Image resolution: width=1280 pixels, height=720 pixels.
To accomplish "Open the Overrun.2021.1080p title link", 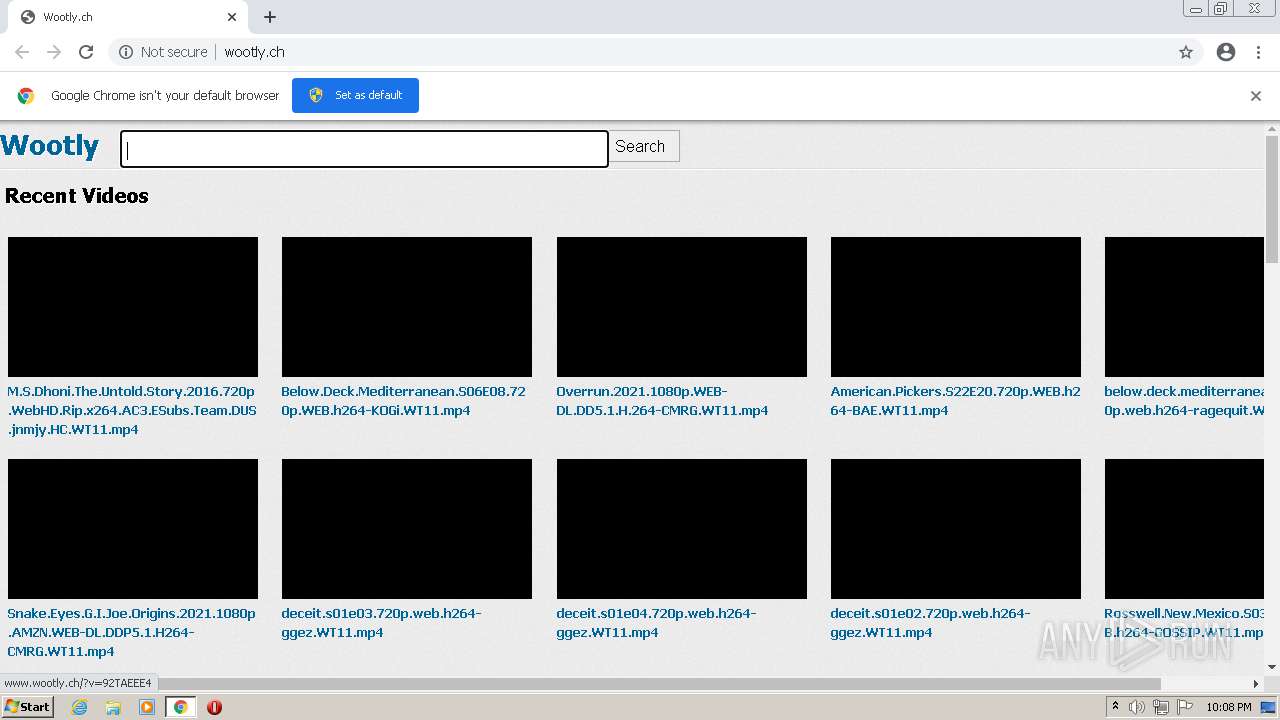I will [662, 401].
